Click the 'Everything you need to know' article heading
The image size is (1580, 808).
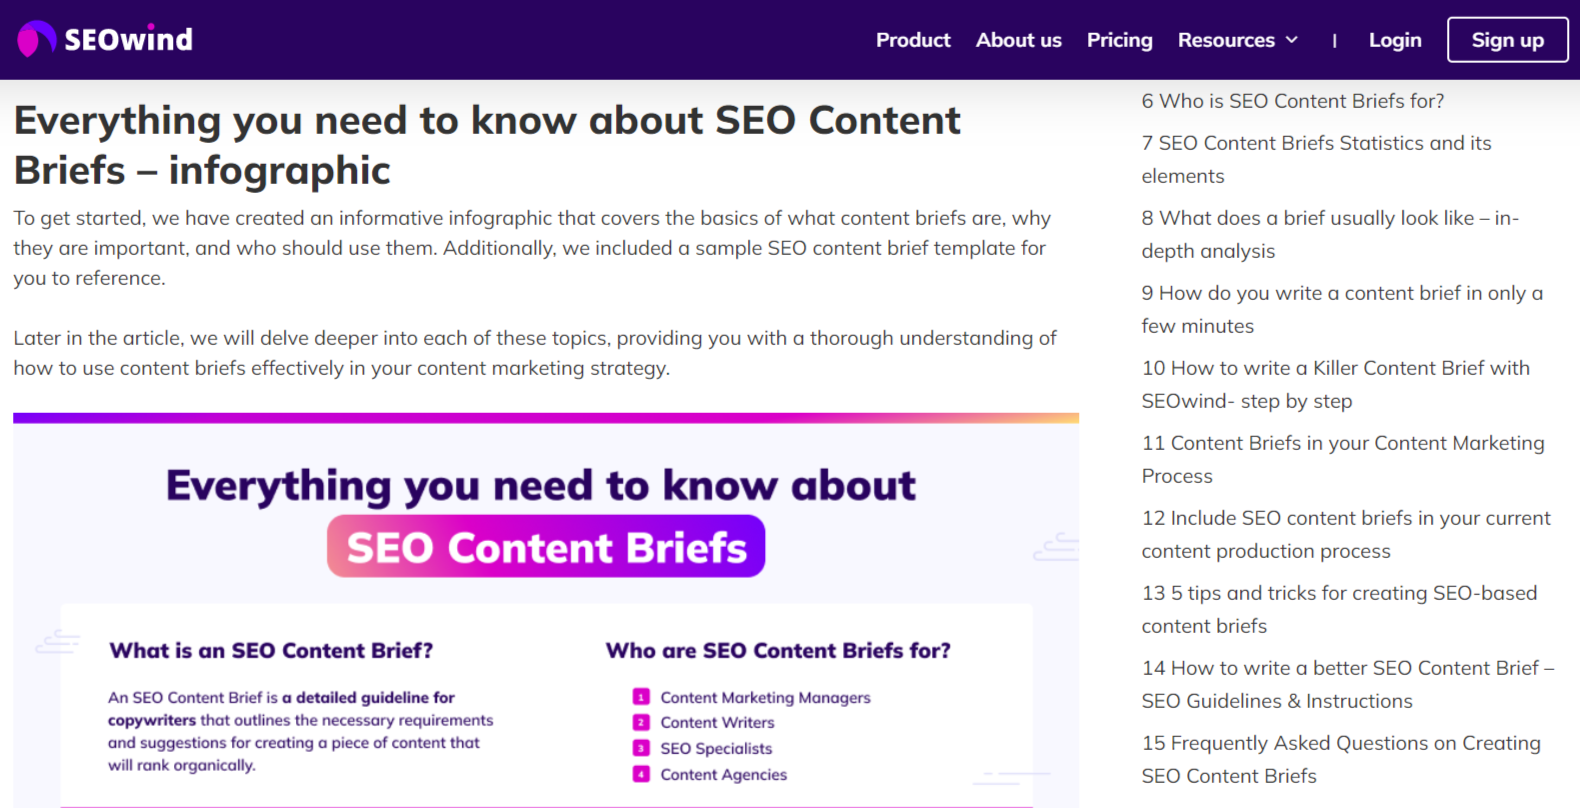(487, 145)
